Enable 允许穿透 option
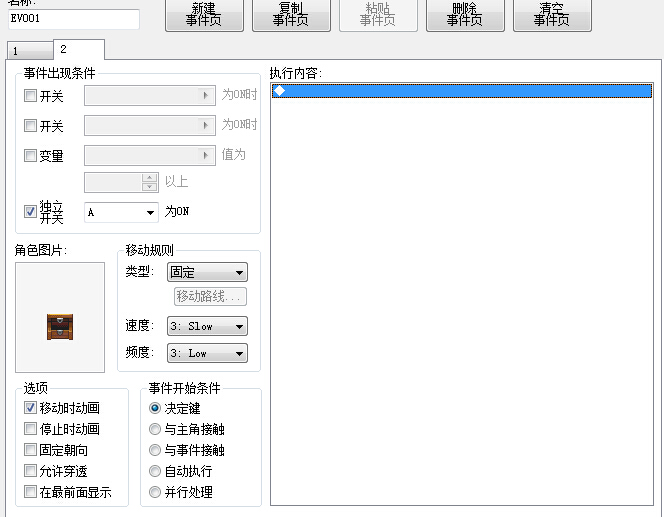 [30, 470]
